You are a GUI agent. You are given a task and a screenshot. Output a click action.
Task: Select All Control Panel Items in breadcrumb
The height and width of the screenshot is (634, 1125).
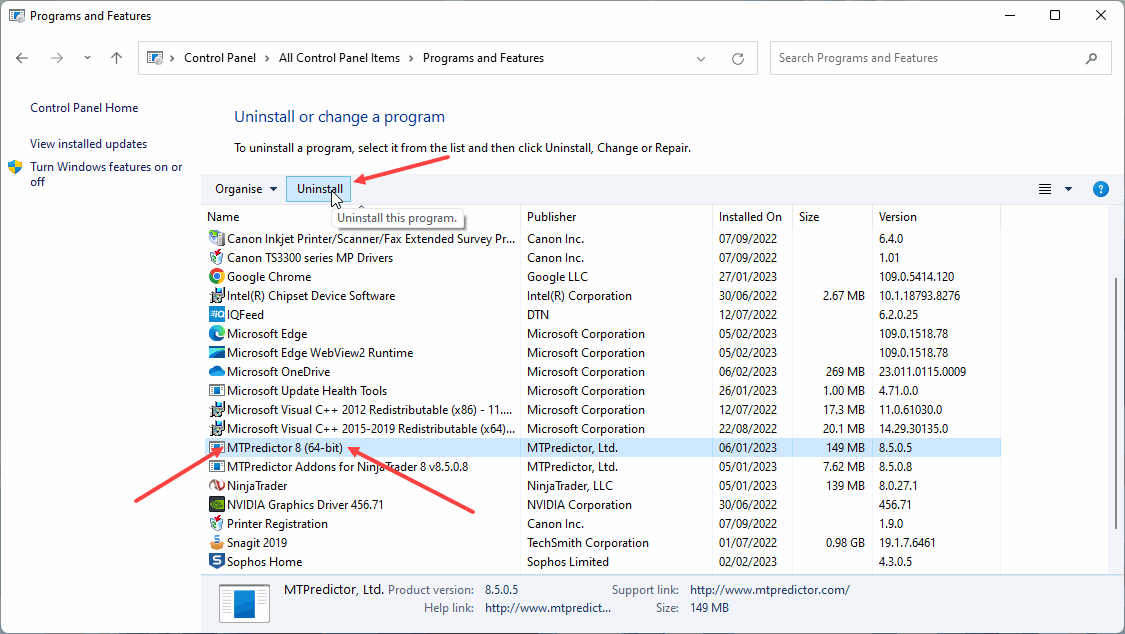pos(339,58)
